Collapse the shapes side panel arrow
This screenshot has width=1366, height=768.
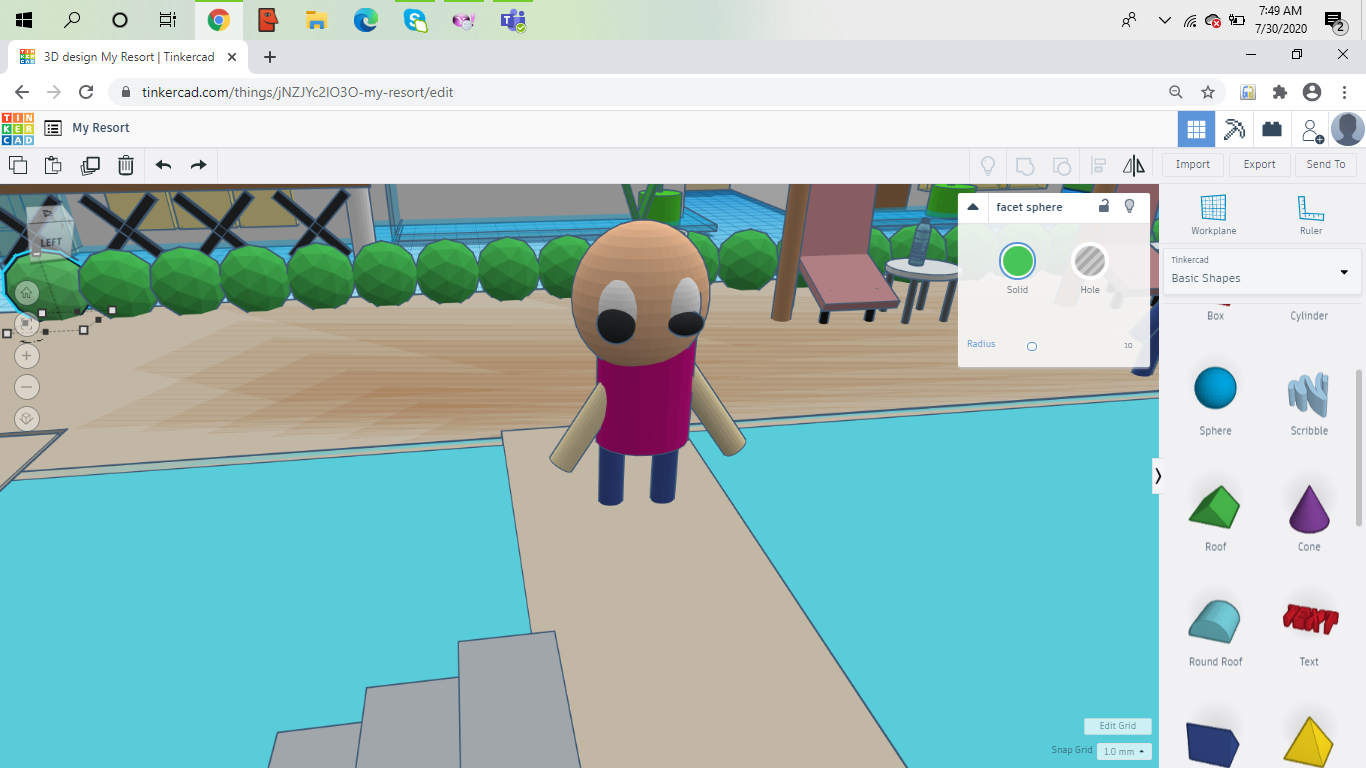(x=1158, y=476)
